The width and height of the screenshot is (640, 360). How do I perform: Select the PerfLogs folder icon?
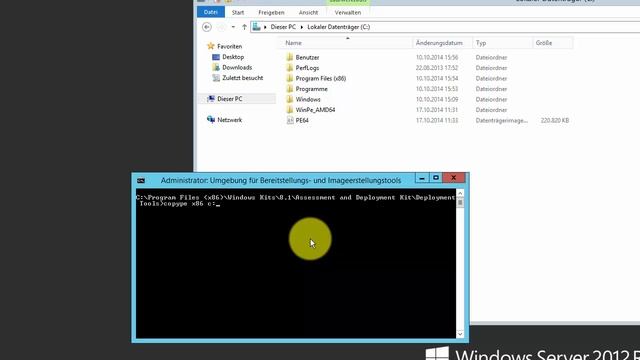pos(290,68)
